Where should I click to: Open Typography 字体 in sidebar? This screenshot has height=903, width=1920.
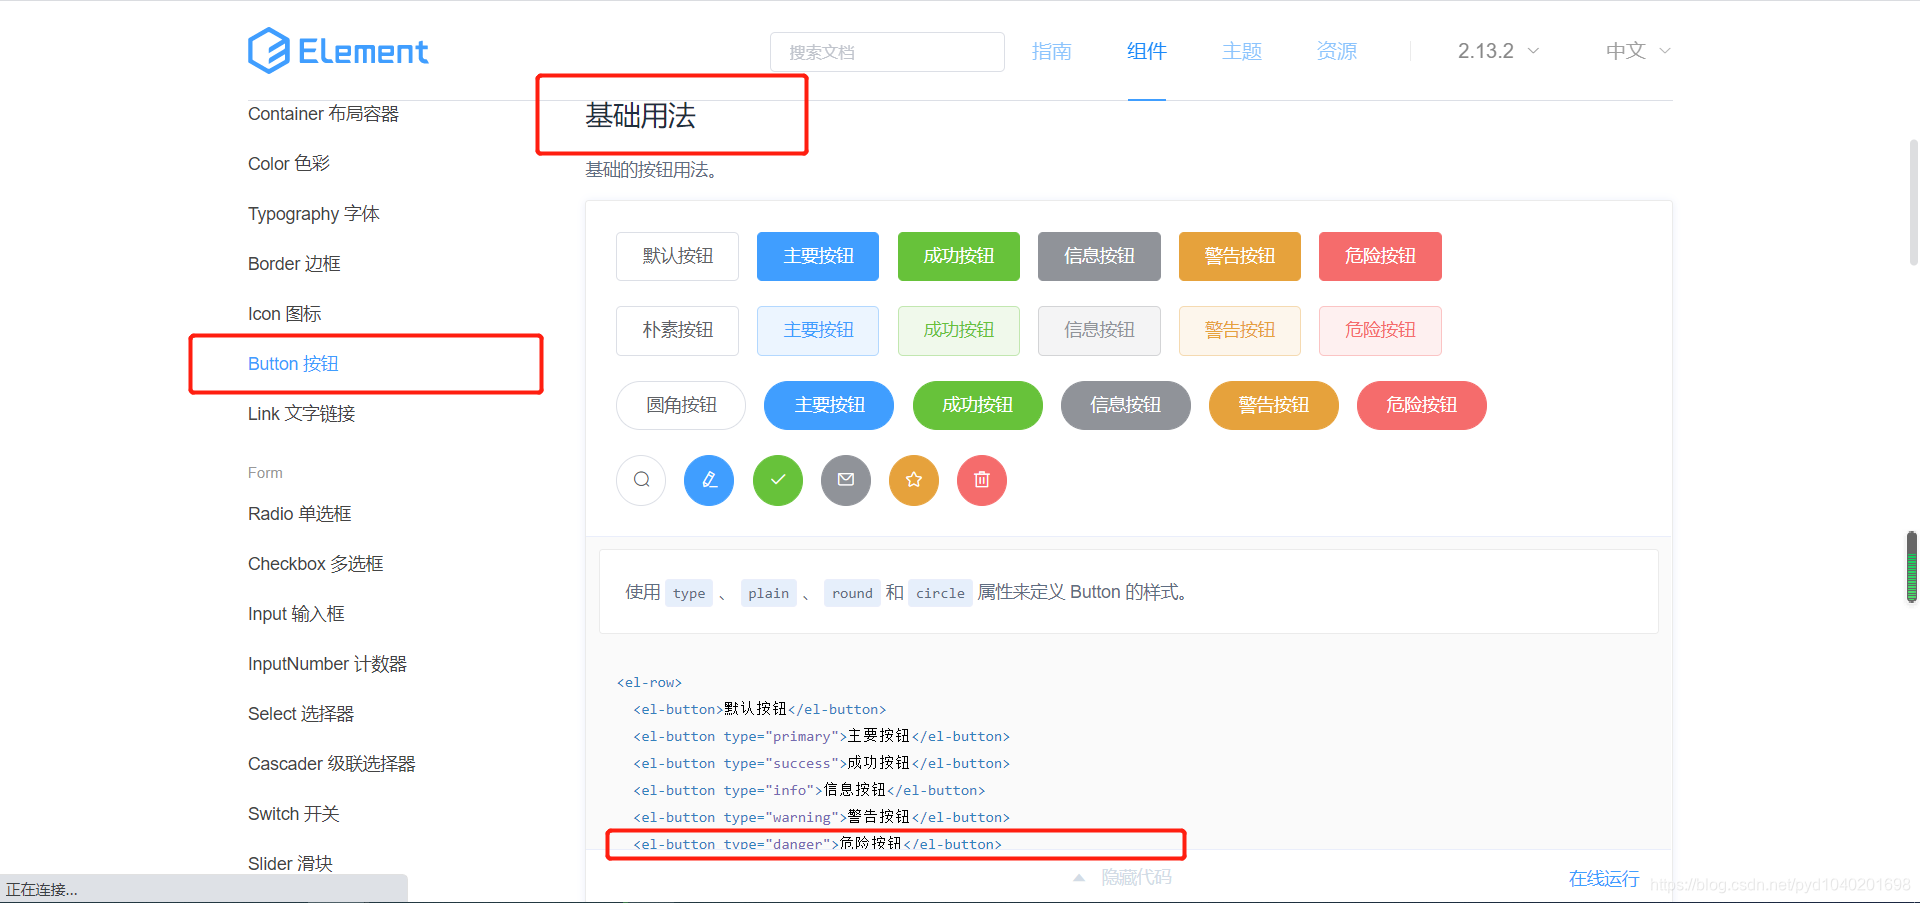tap(314, 214)
